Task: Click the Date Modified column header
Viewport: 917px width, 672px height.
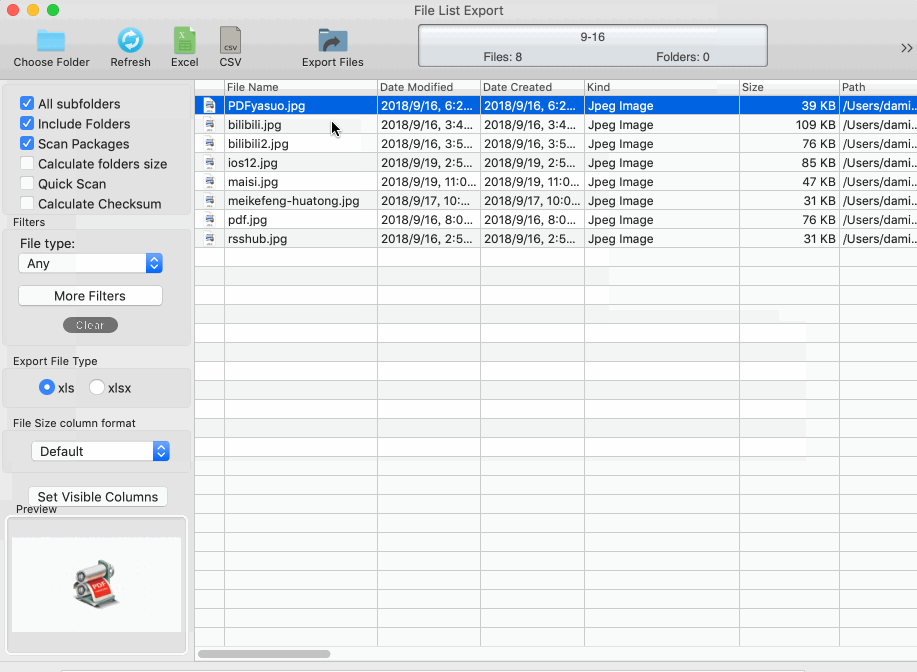Action: (x=428, y=87)
